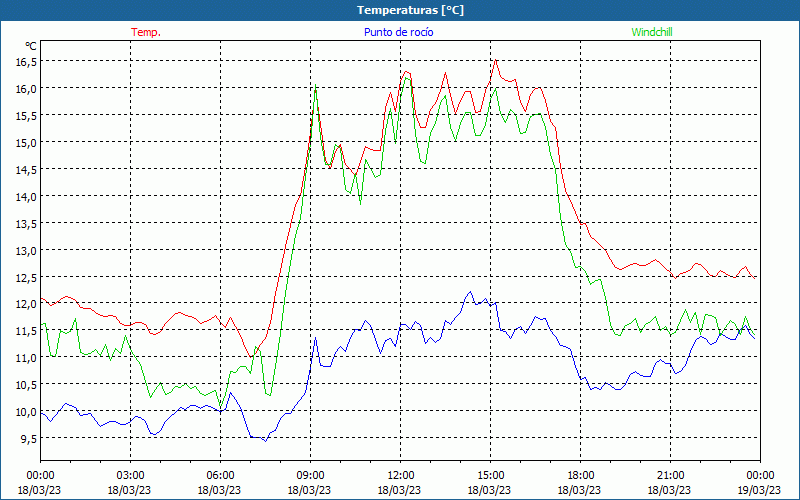
Task: Click the 14,5 y-axis value
Action: pyautogui.click(x=26, y=169)
